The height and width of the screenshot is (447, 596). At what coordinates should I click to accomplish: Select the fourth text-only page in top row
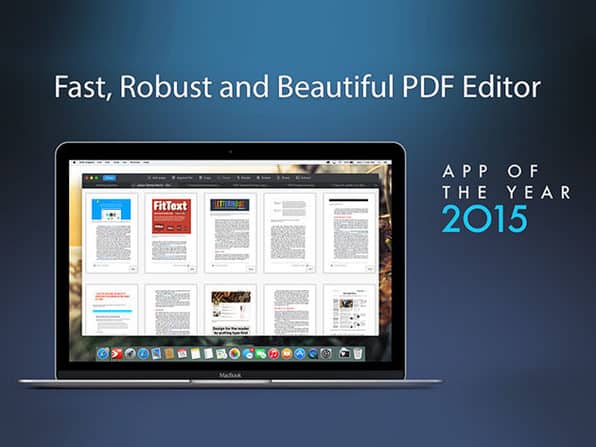[290, 233]
